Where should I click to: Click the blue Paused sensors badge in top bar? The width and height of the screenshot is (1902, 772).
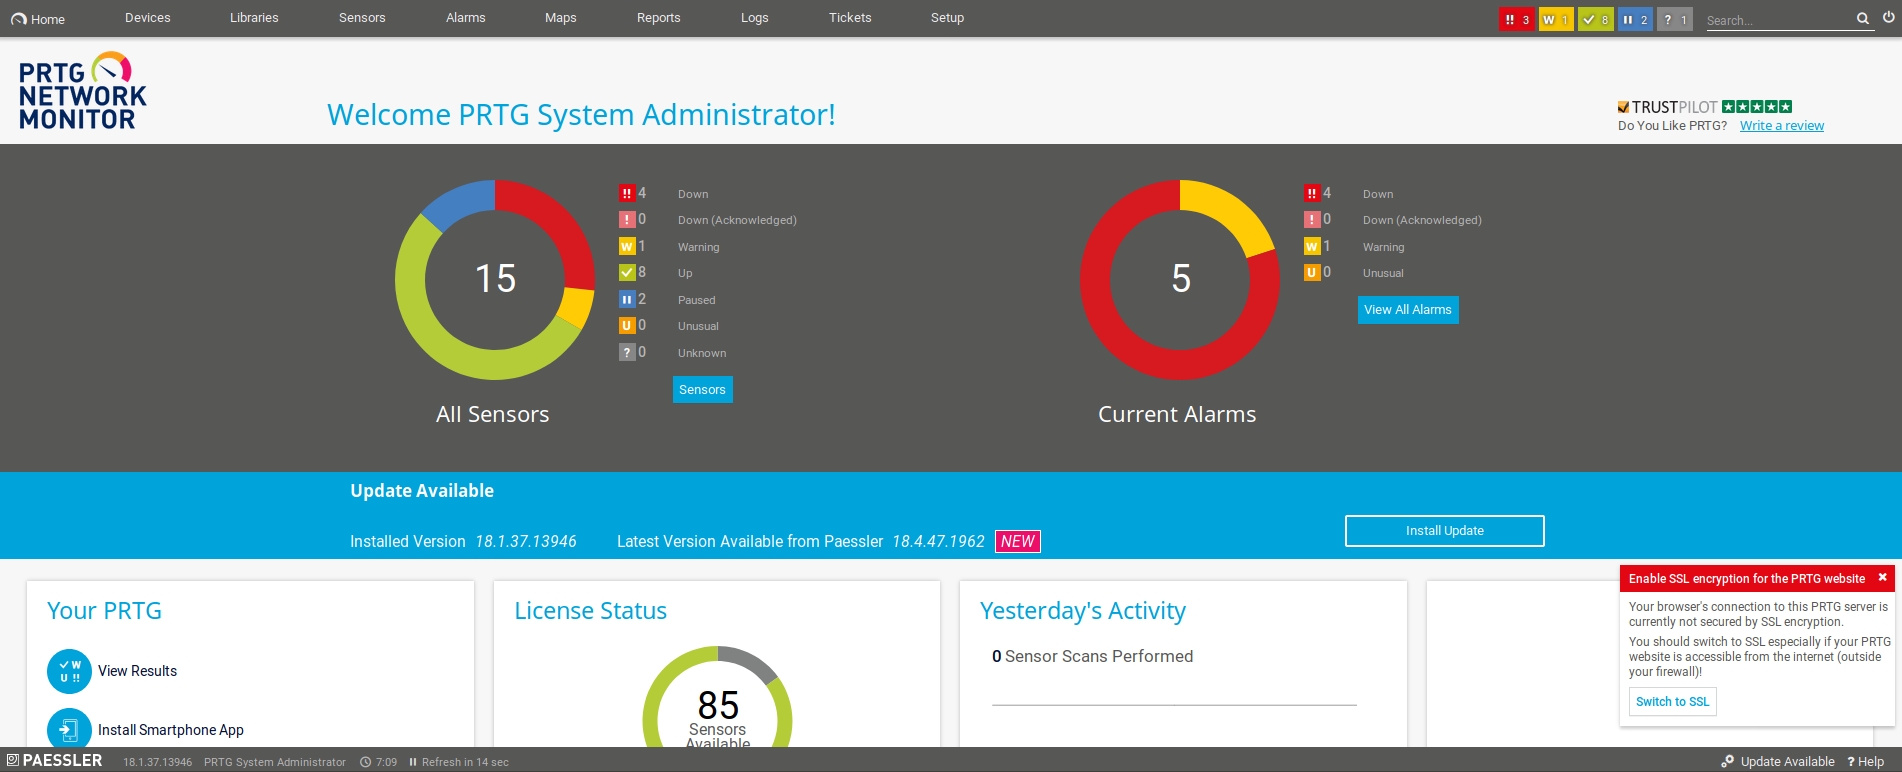click(x=1635, y=19)
